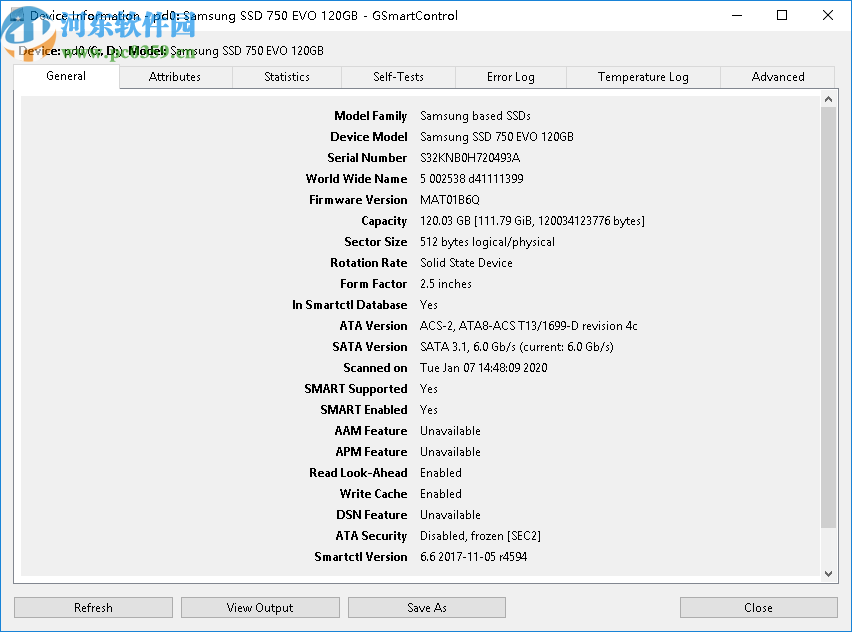Click the firmware version MAT01B6Q
This screenshot has width=852, height=632.
450,200
